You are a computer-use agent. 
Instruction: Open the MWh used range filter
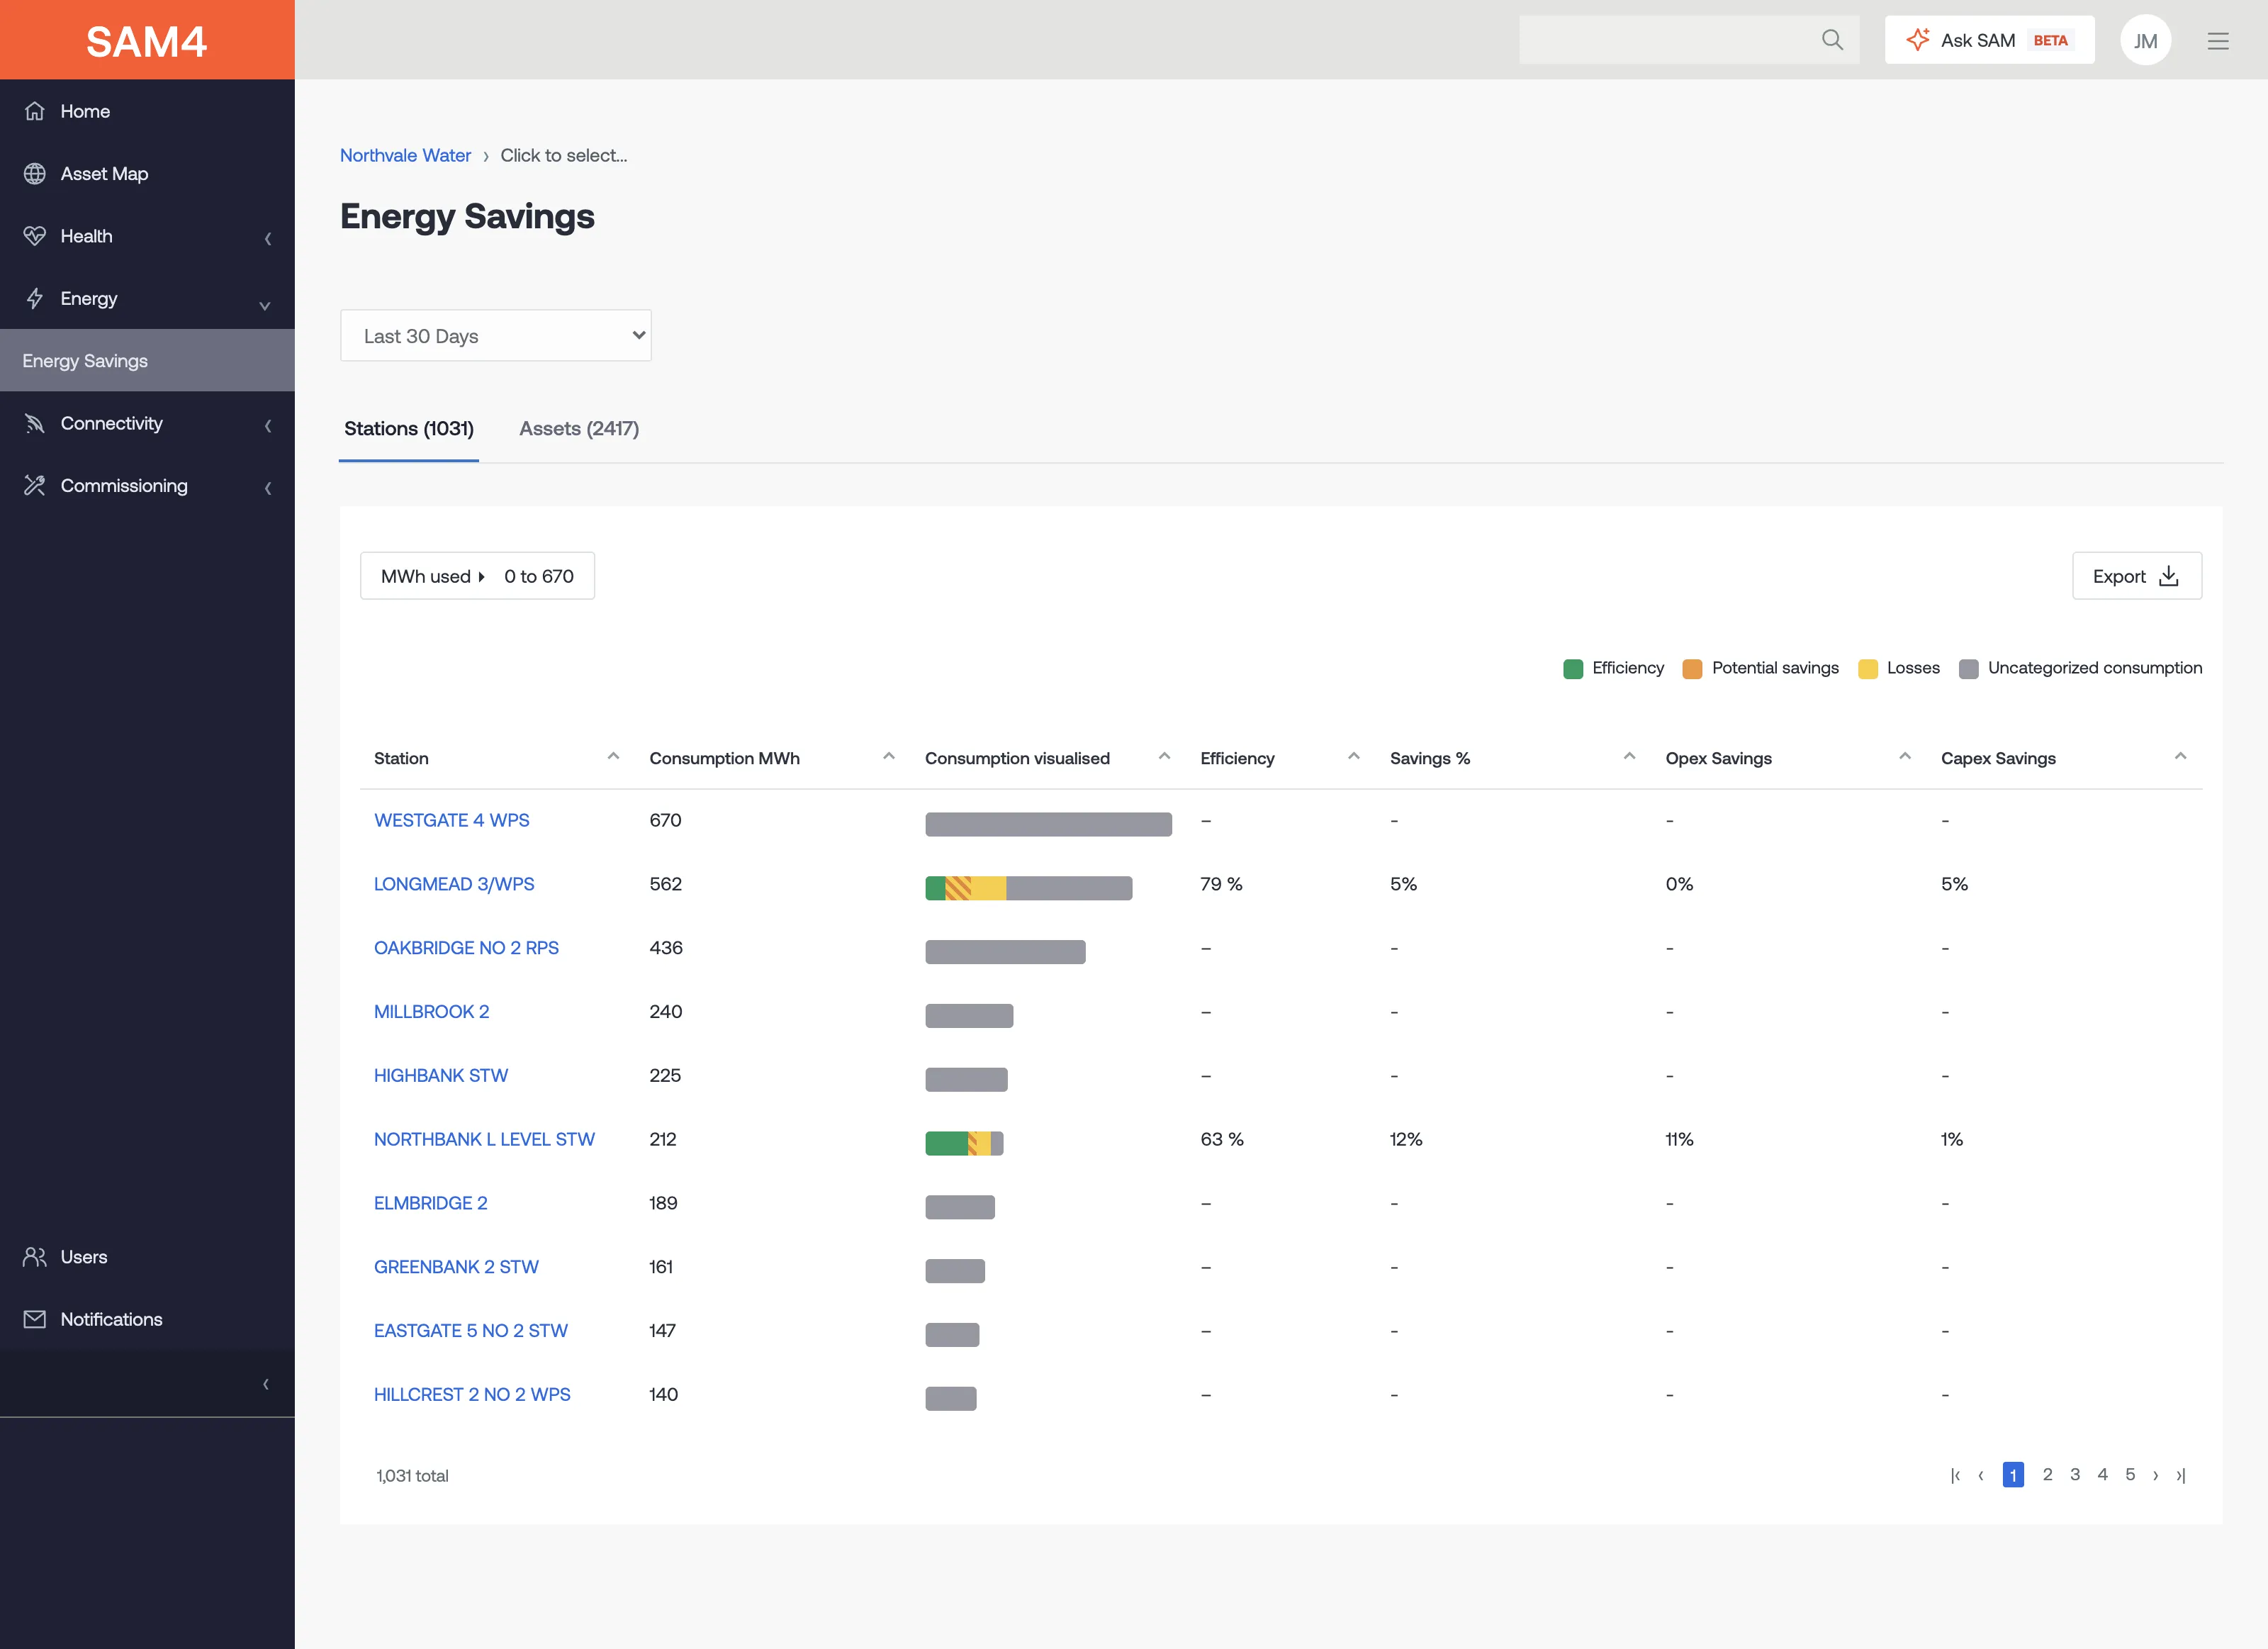click(477, 576)
